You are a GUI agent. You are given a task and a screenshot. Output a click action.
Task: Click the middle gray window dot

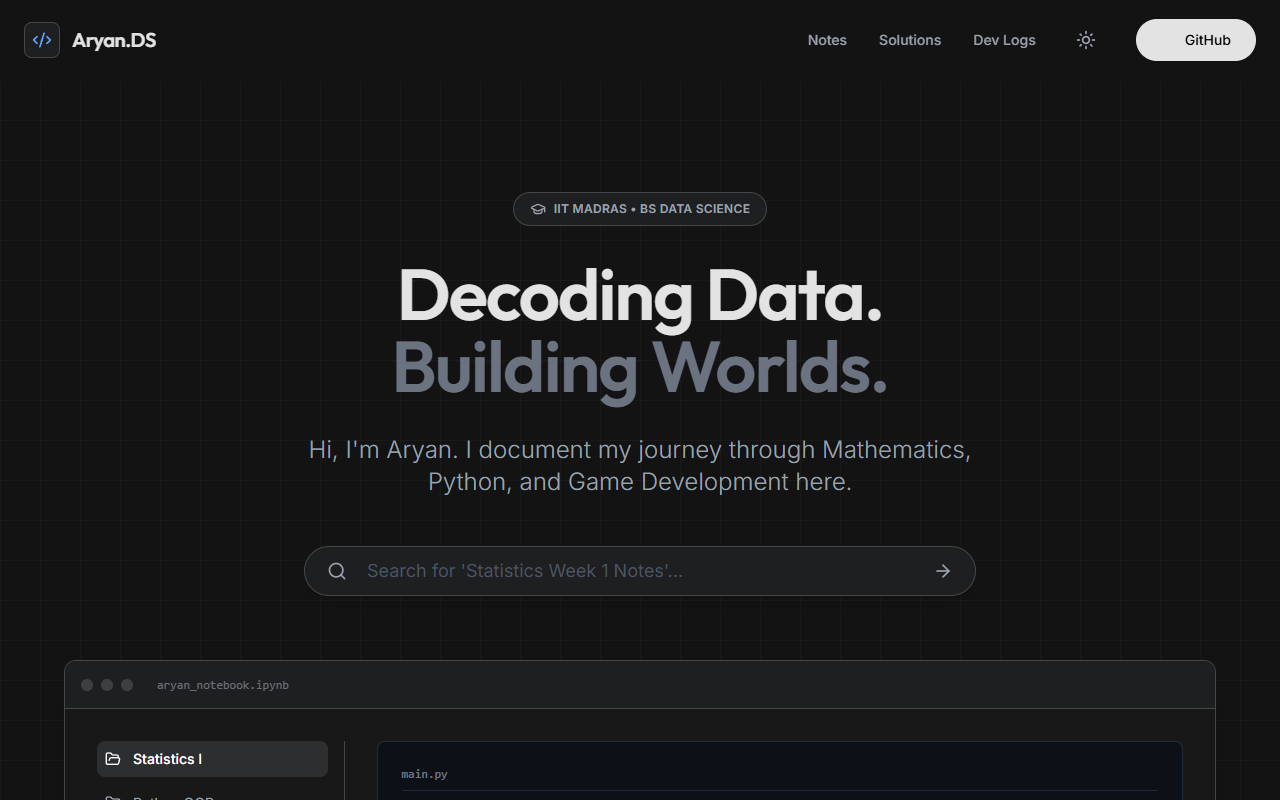tap(107, 685)
